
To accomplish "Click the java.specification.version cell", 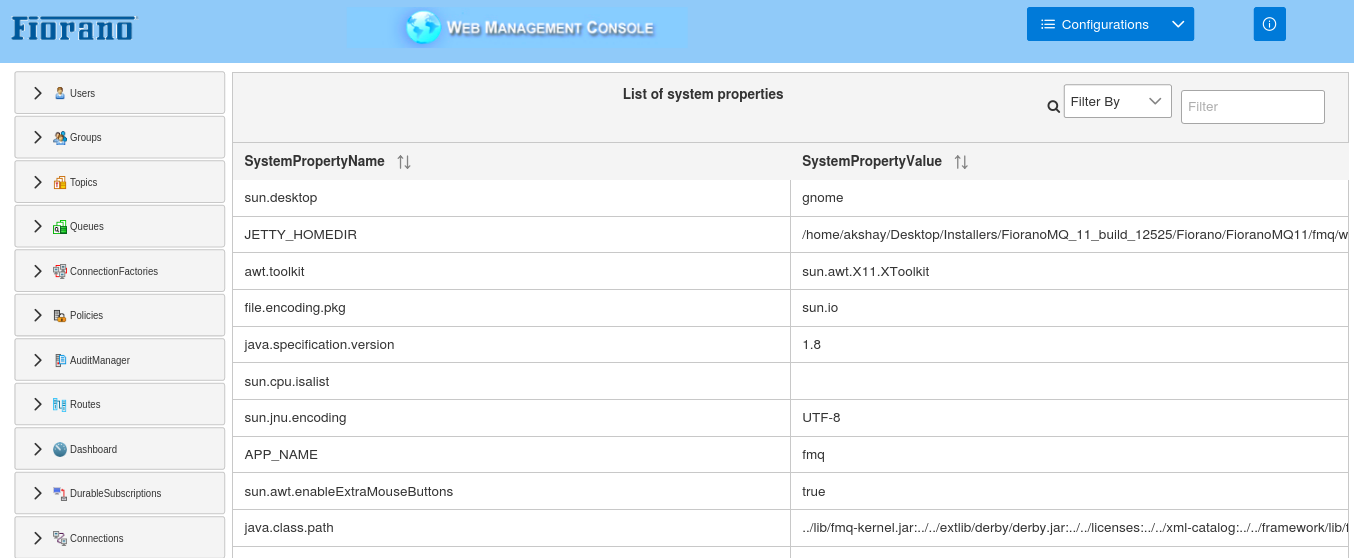I will click(x=511, y=344).
